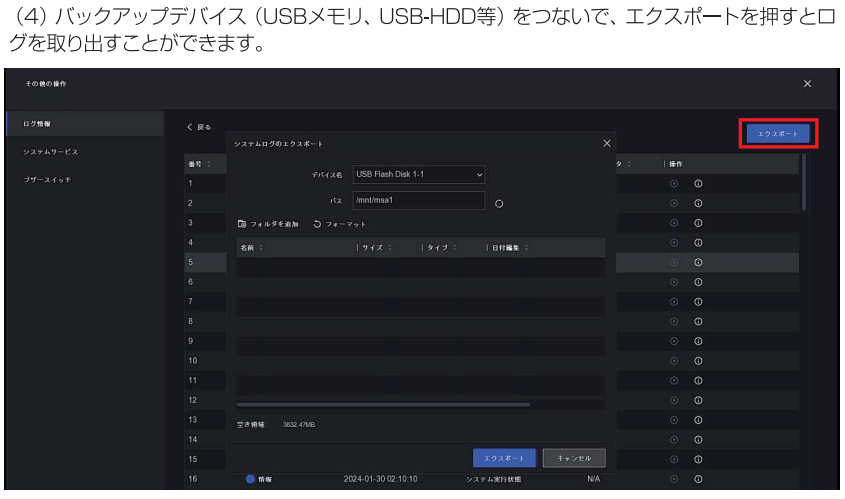The image size is (845, 499).
Task: Go back using the 戻る arrow
Action: [200, 128]
